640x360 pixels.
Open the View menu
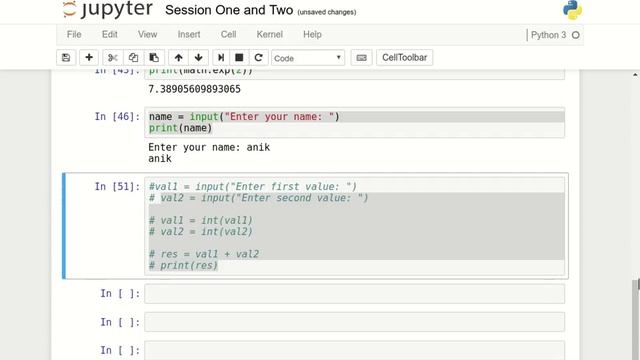click(x=147, y=34)
